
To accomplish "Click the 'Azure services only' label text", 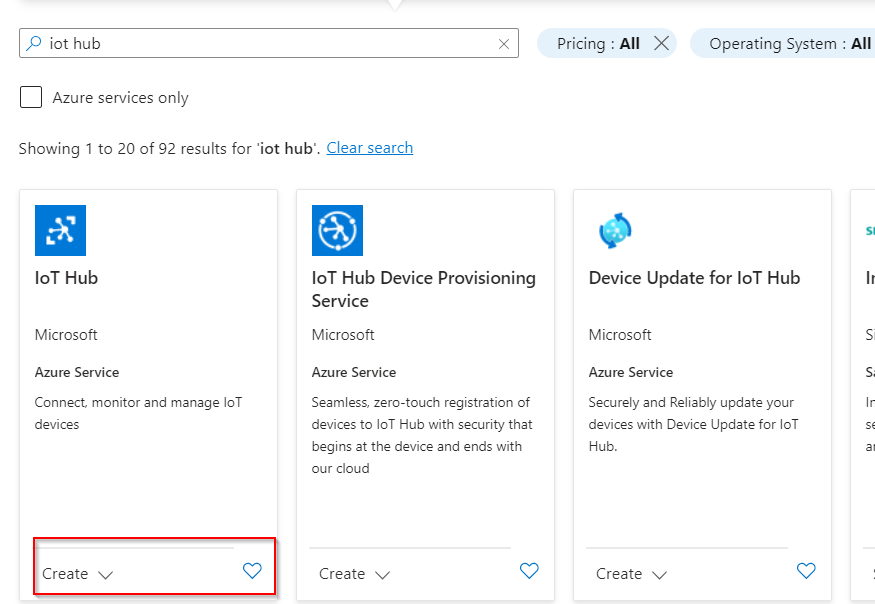I will [x=121, y=98].
